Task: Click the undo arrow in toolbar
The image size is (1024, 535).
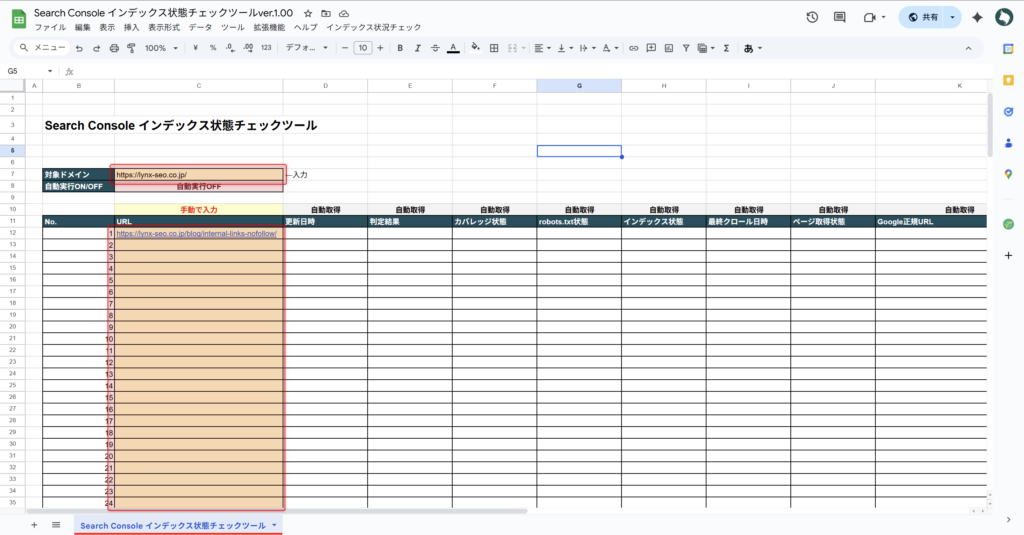Action: pyautogui.click(x=79, y=48)
